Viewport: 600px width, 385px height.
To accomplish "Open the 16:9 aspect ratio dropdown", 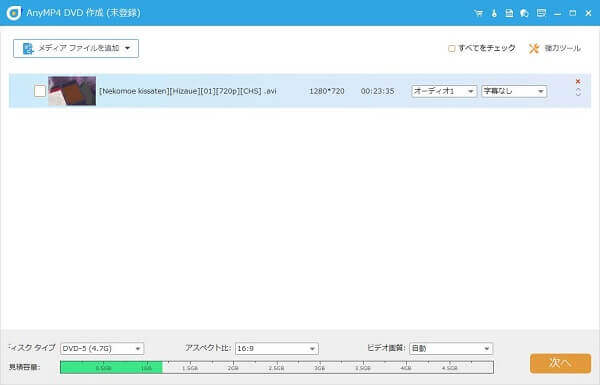I will [x=277, y=349].
